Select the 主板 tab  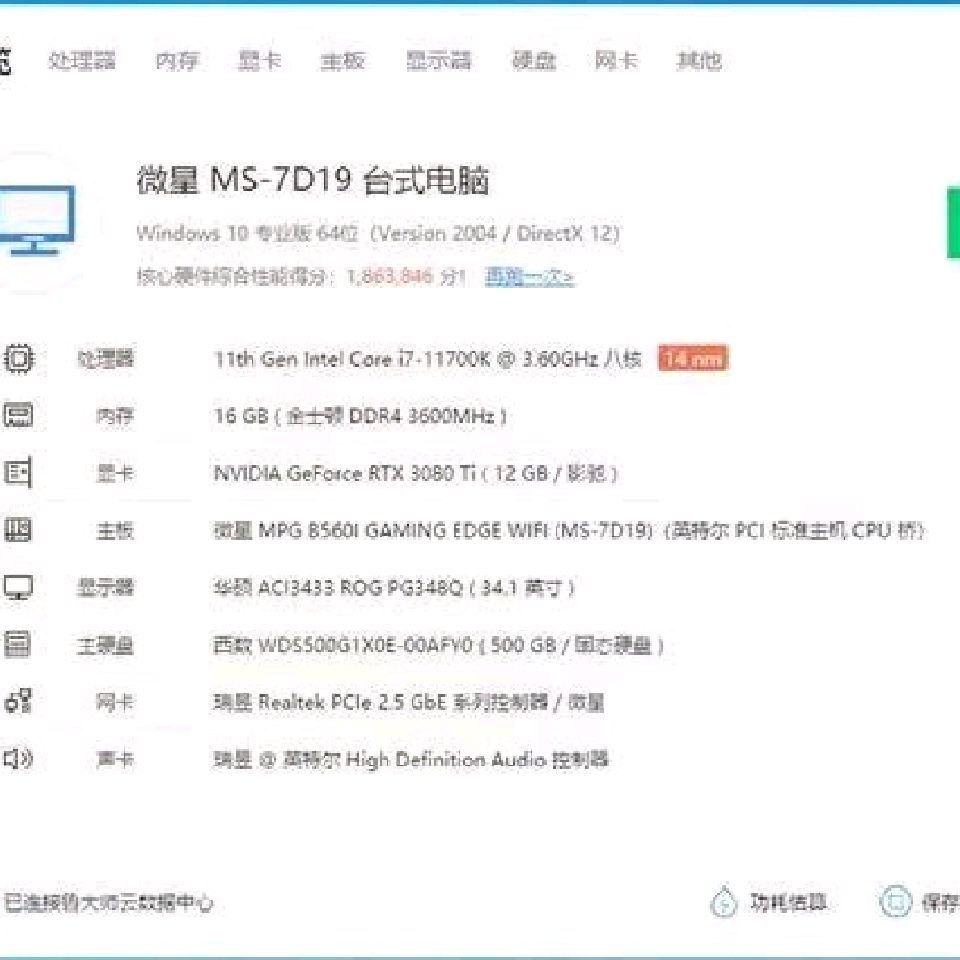point(343,61)
